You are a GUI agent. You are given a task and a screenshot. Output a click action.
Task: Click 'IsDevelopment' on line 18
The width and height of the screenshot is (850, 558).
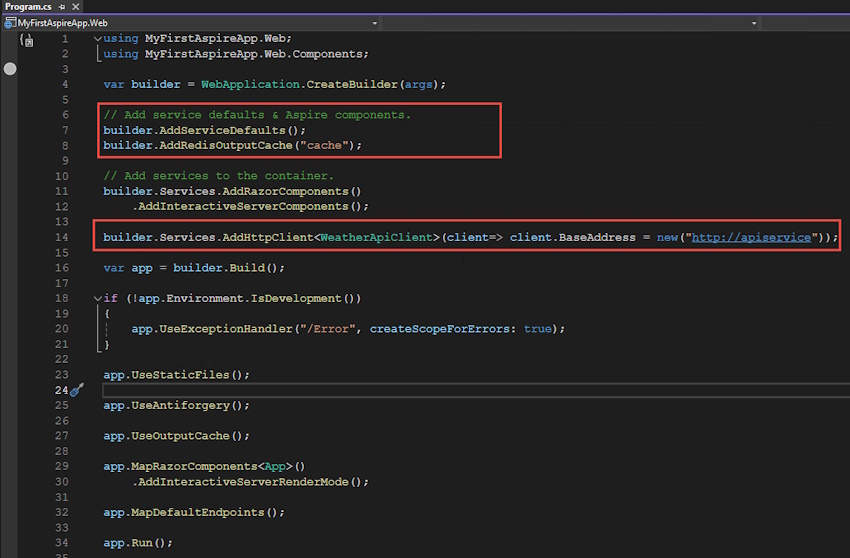[x=296, y=298]
